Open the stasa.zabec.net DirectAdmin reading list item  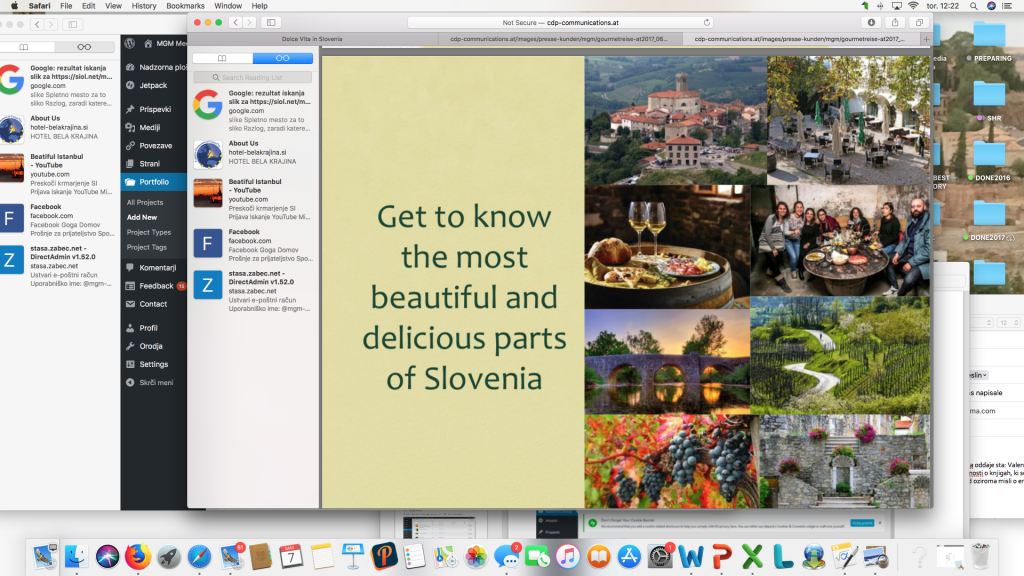tap(253, 291)
